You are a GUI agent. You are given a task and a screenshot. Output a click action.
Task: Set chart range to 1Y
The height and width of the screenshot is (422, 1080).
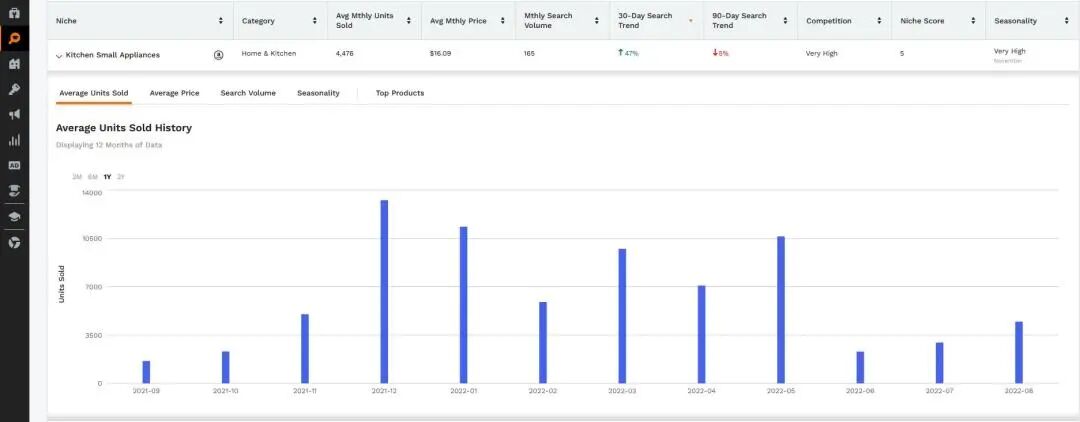pyautogui.click(x=107, y=177)
